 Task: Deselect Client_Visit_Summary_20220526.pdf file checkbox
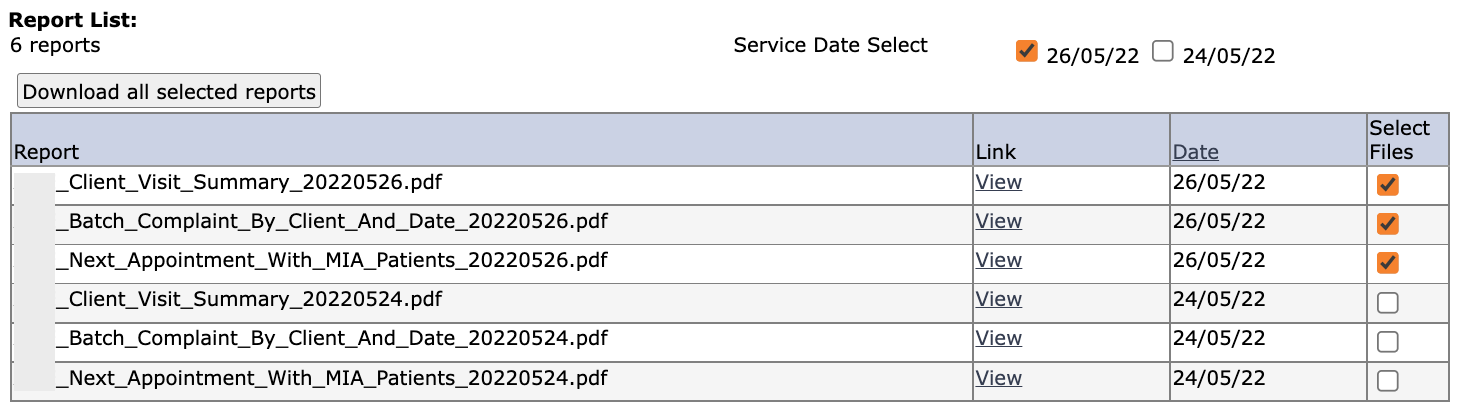point(1388,185)
